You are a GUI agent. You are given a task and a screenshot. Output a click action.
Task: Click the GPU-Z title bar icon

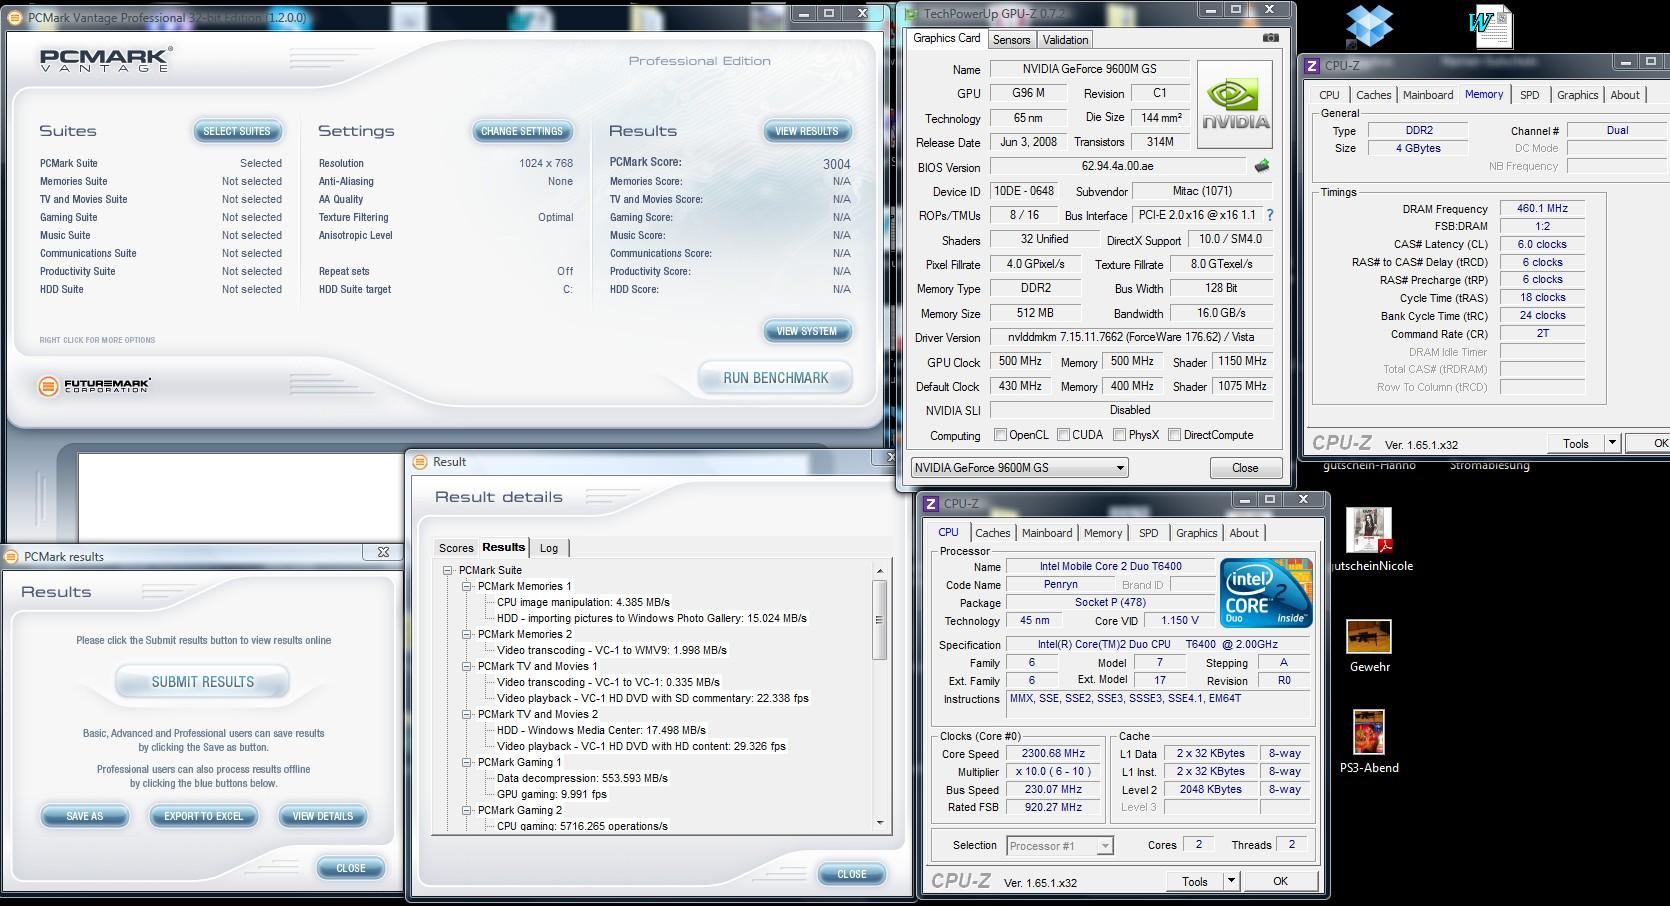click(x=912, y=13)
